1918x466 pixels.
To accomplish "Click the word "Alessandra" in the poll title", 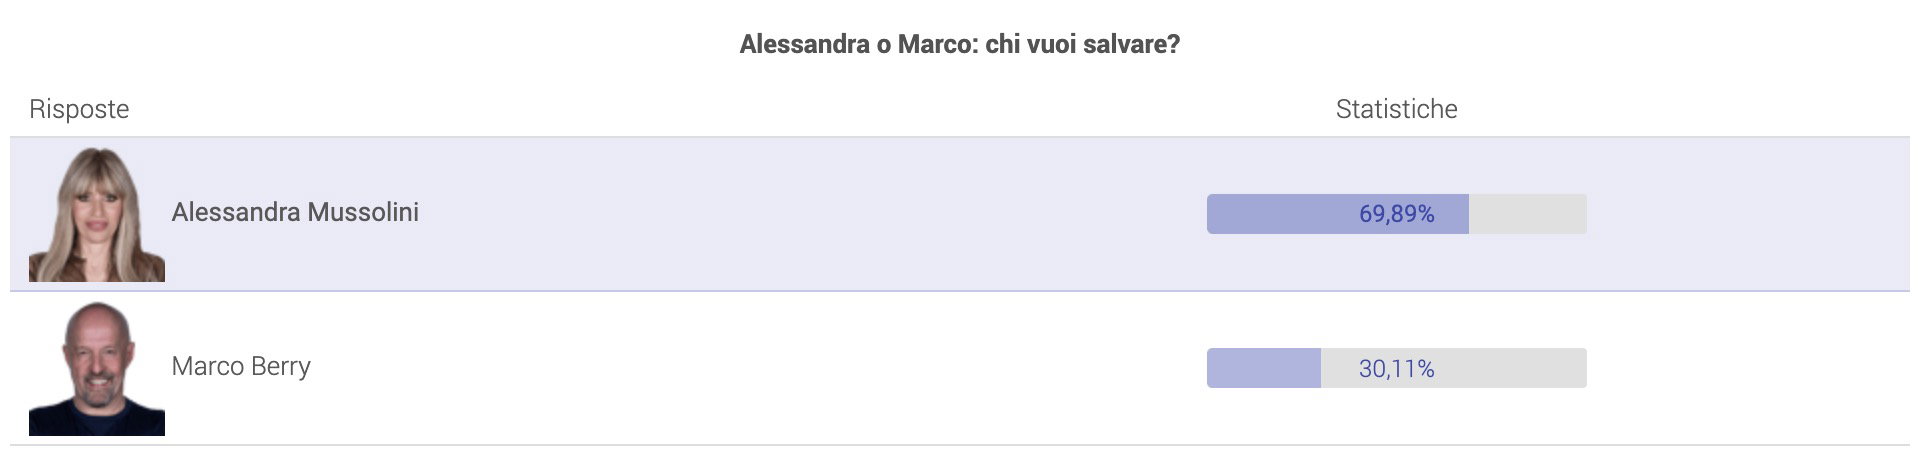I will pos(804,44).
